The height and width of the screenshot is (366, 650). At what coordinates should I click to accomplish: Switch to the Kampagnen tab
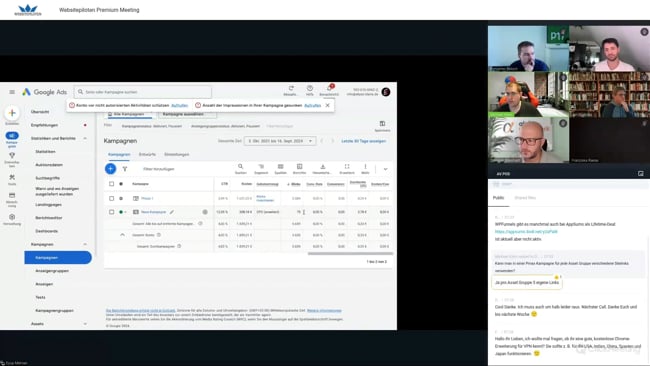click(119, 154)
